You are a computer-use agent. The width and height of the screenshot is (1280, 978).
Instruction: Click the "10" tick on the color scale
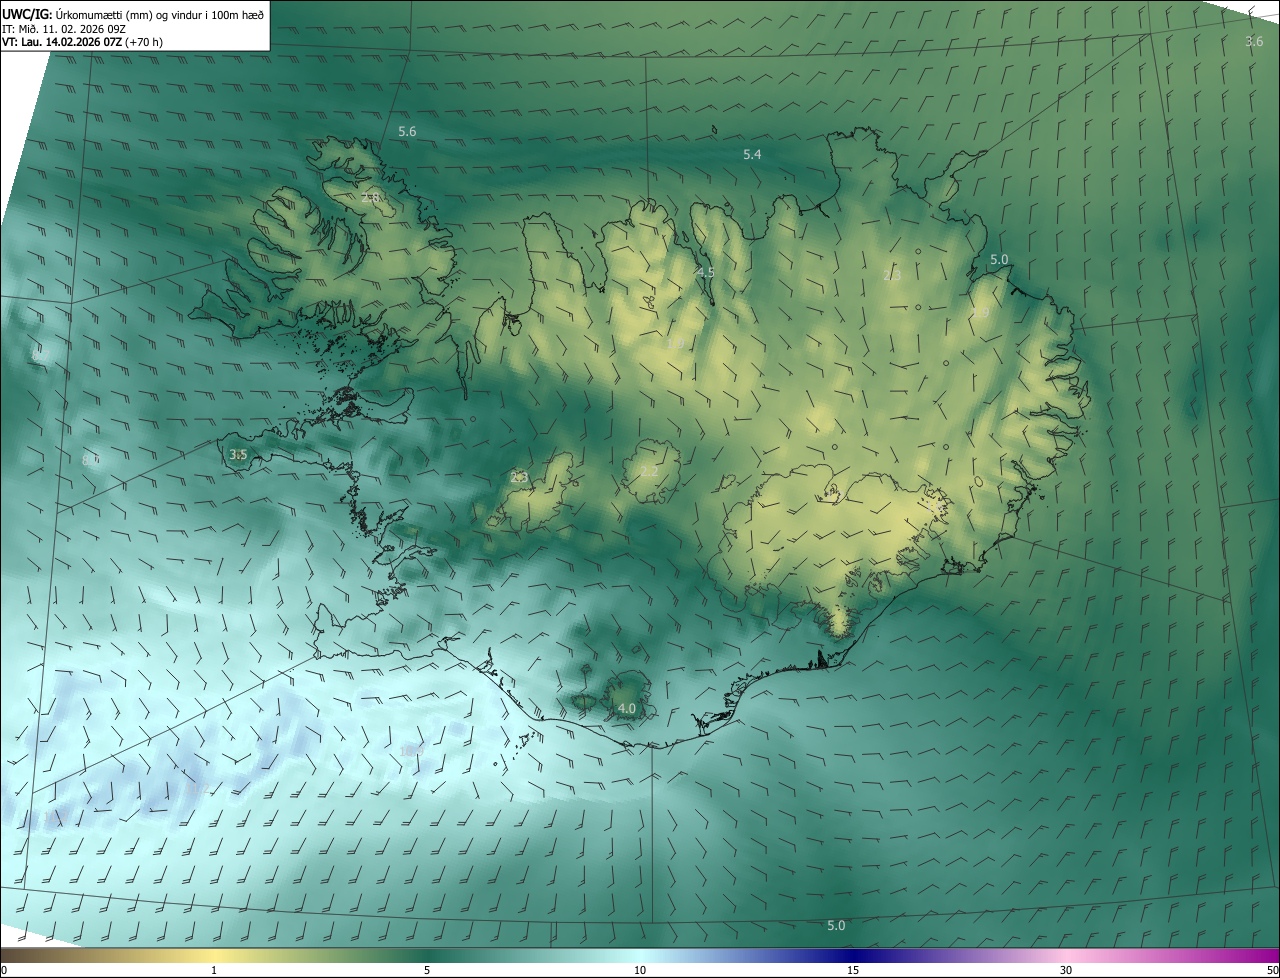[640, 970]
